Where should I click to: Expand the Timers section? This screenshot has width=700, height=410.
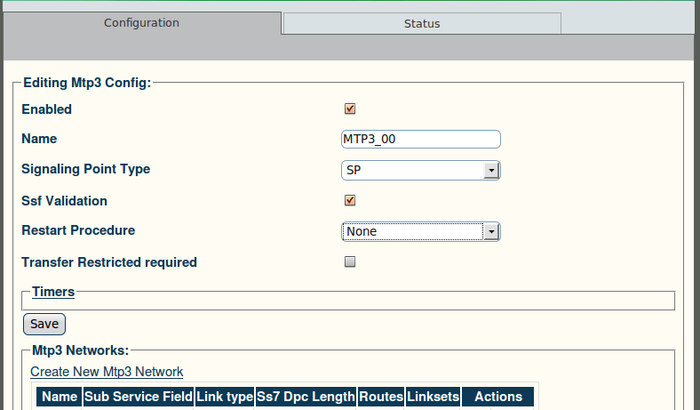click(53, 292)
